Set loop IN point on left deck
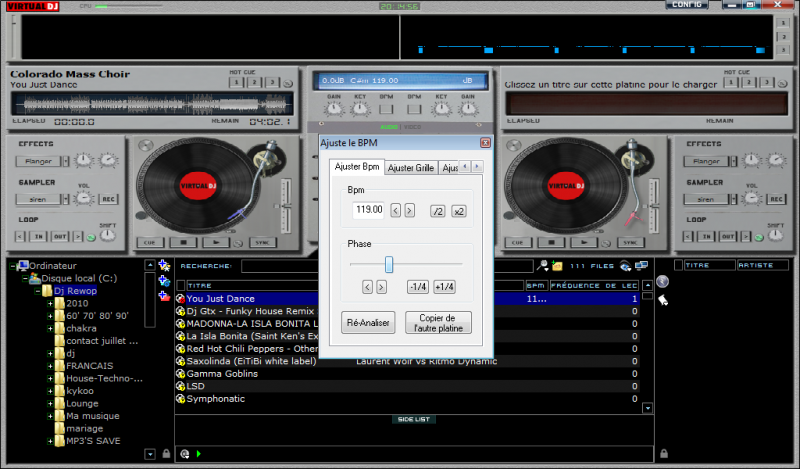This screenshot has width=800, height=469. [37, 236]
